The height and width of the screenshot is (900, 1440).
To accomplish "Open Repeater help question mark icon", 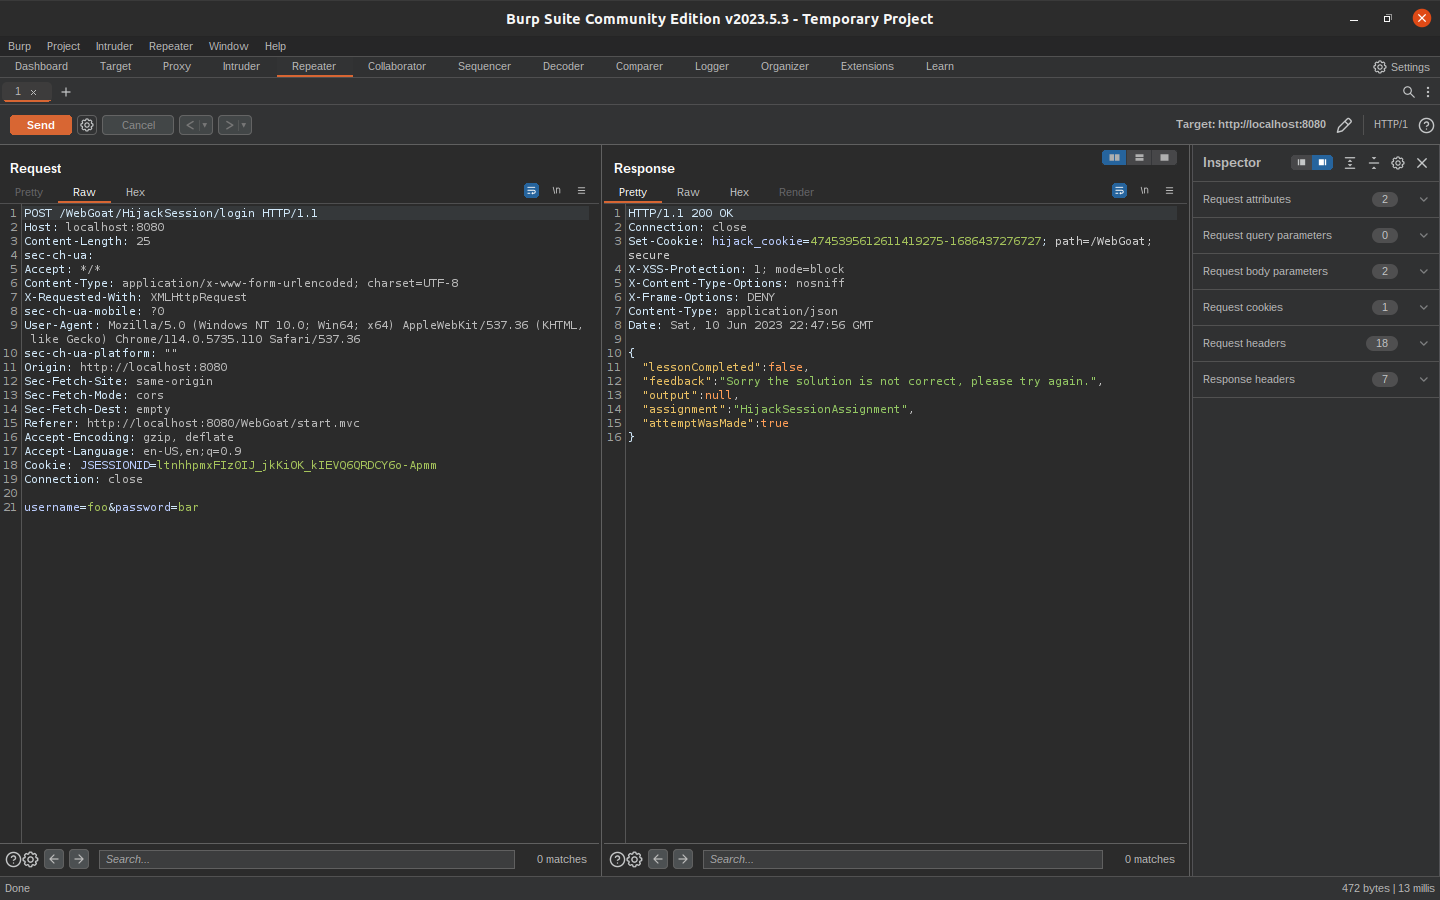I will (1426, 125).
